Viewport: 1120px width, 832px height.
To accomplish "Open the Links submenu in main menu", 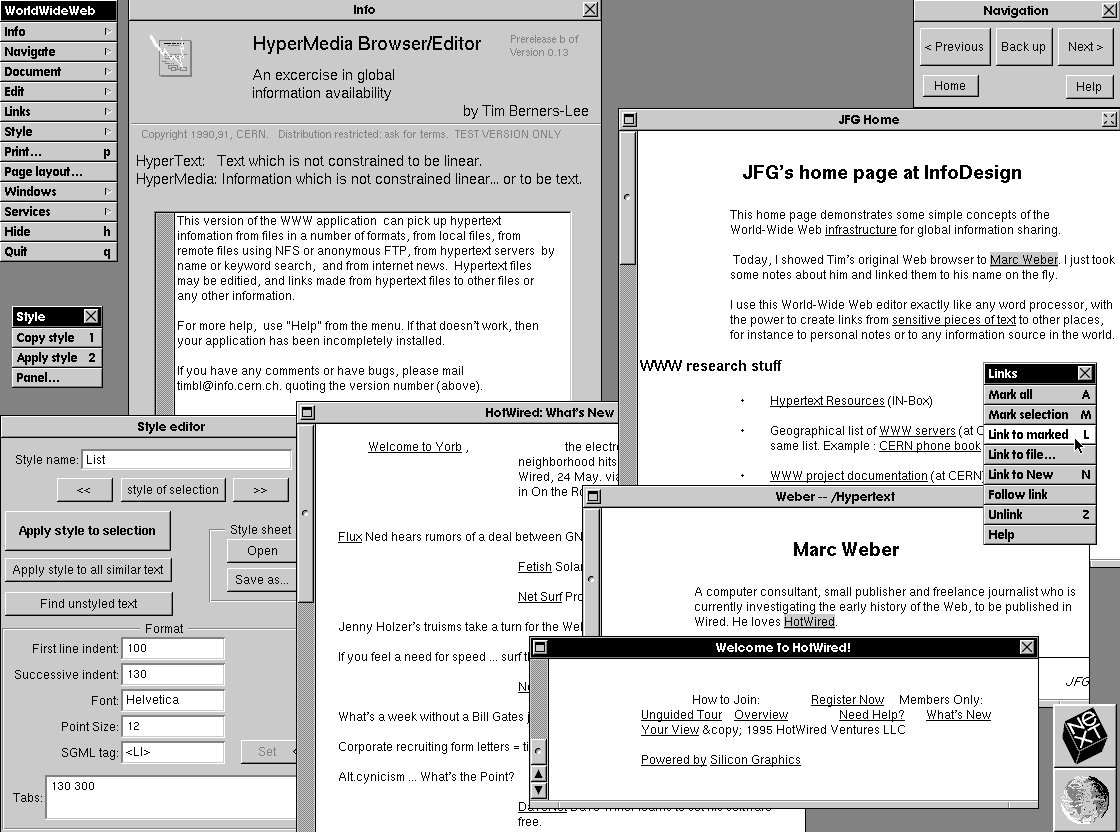I will click(x=58, y=111).
